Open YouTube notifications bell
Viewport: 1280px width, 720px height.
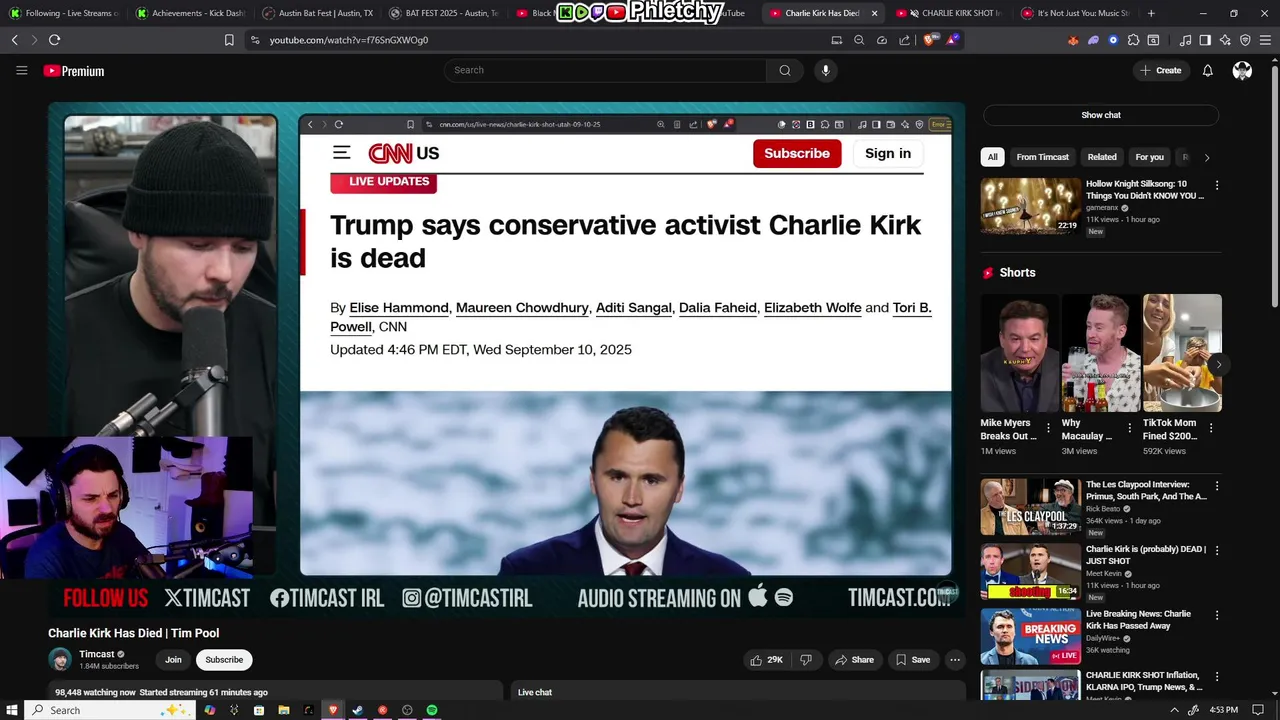click(x=1207, y=70)
